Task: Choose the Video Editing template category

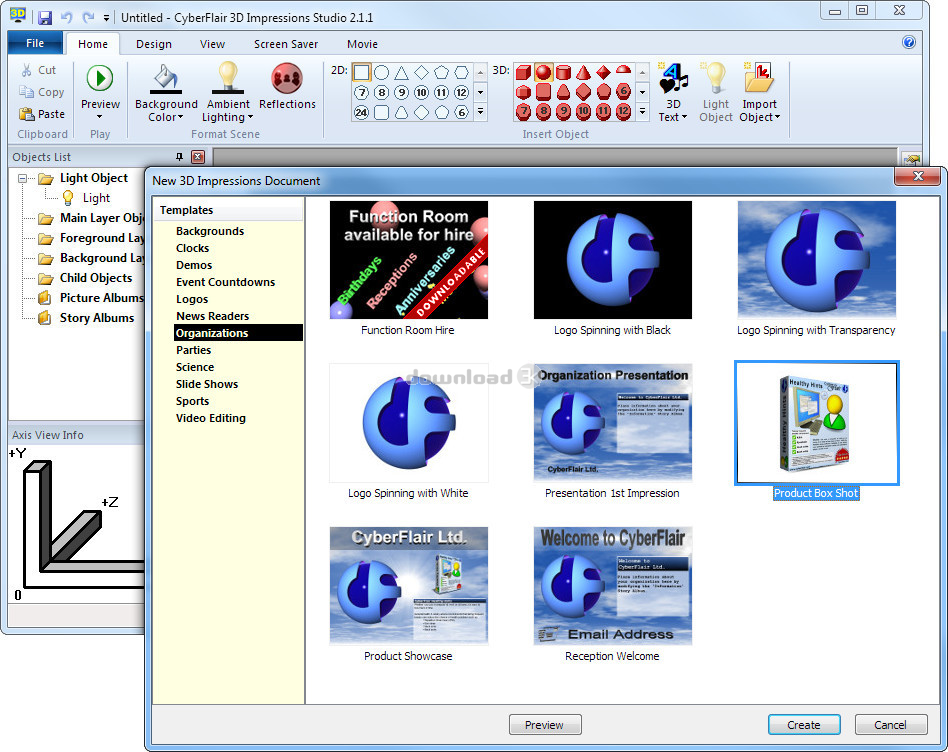Action: 210,418
